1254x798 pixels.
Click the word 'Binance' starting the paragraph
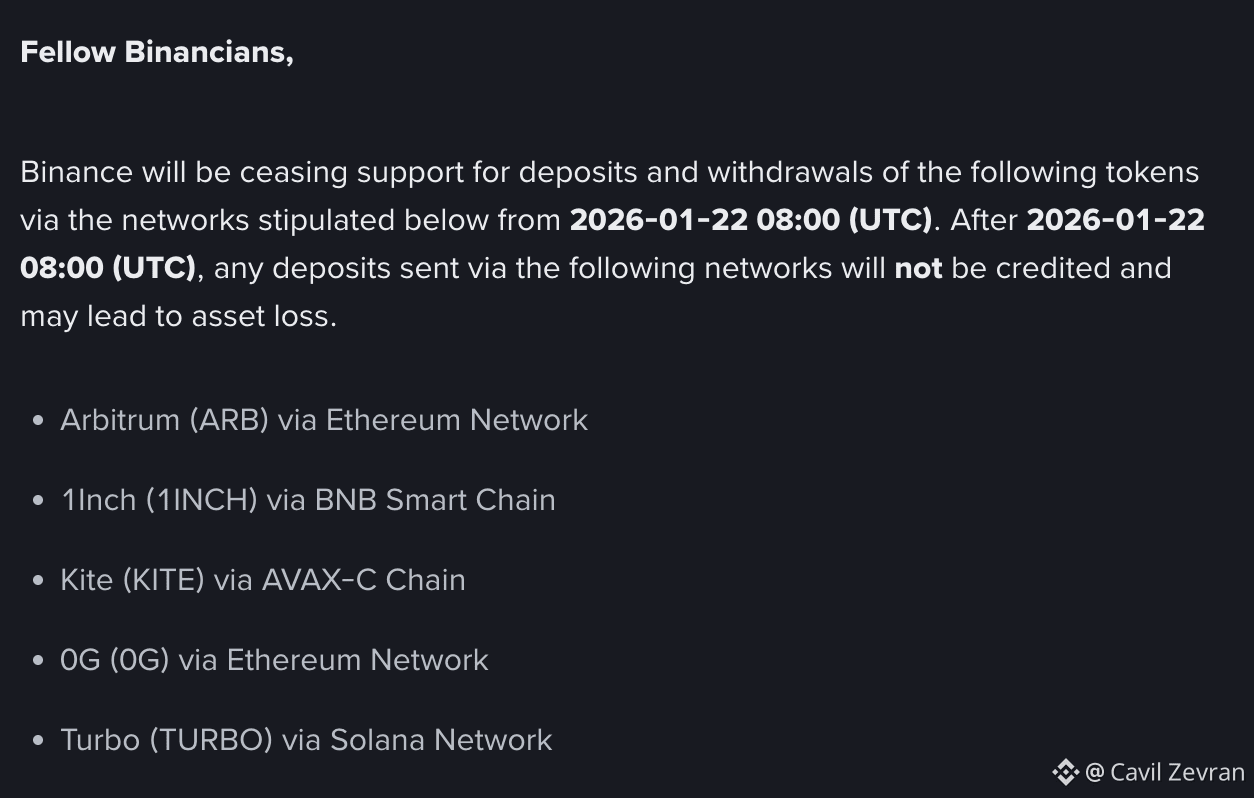pyautogui.click(x=76, y=172)
